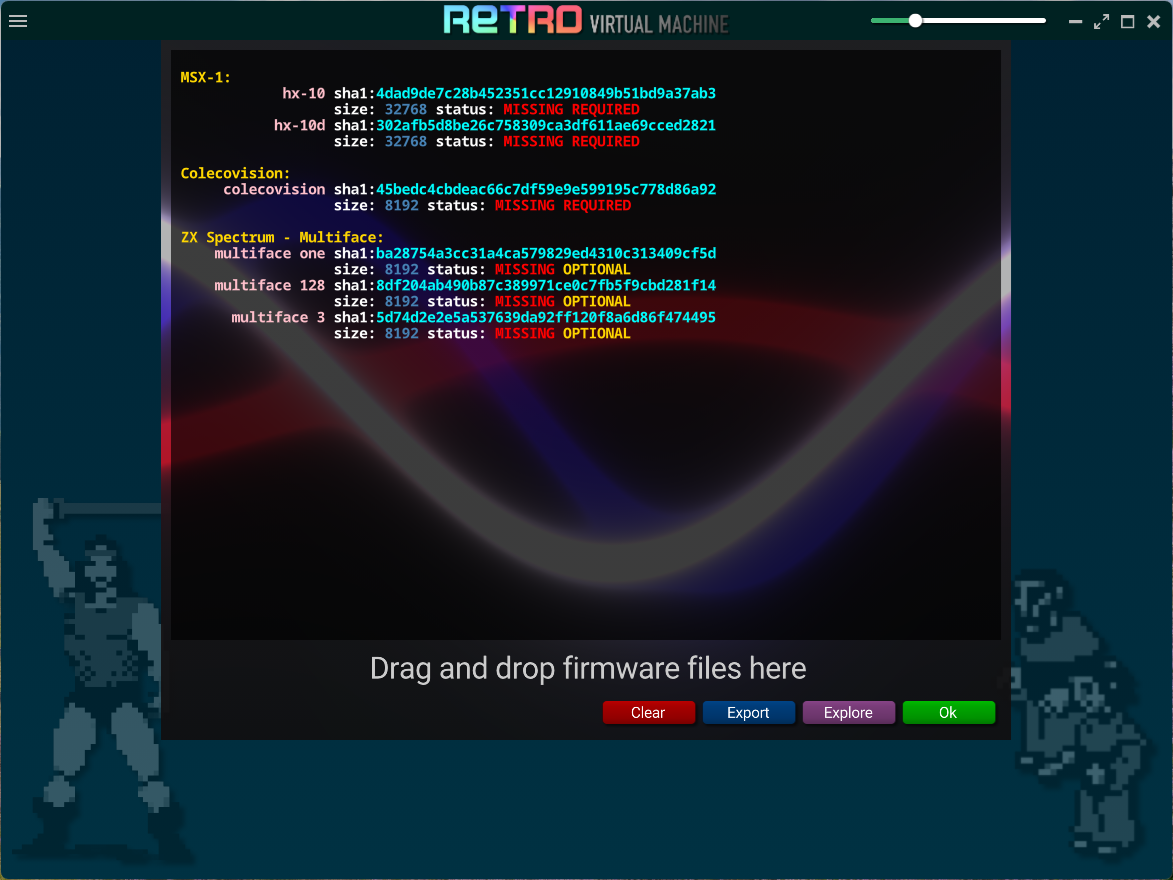The width and height of the screenshot is (1173, 880).
Task: Click the hx-10d sha1 hash starting 302afb5d
Action: (545, 125)
